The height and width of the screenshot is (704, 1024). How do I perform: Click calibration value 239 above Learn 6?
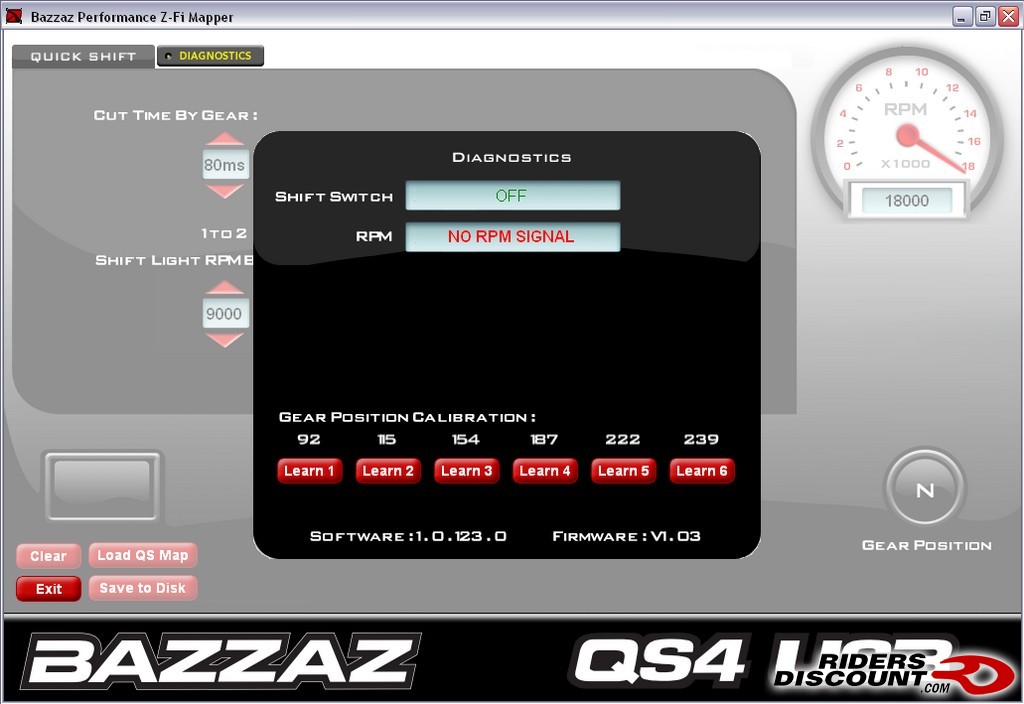click(701, 440)
